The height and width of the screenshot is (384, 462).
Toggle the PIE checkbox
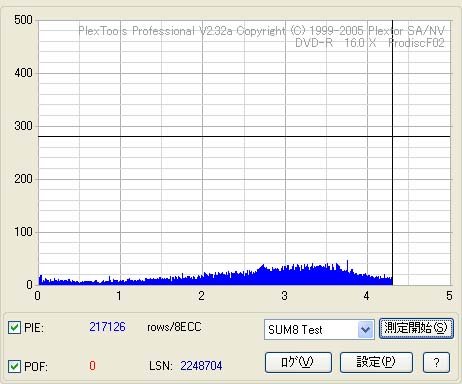pyautogui.click(x=14, y=328)
